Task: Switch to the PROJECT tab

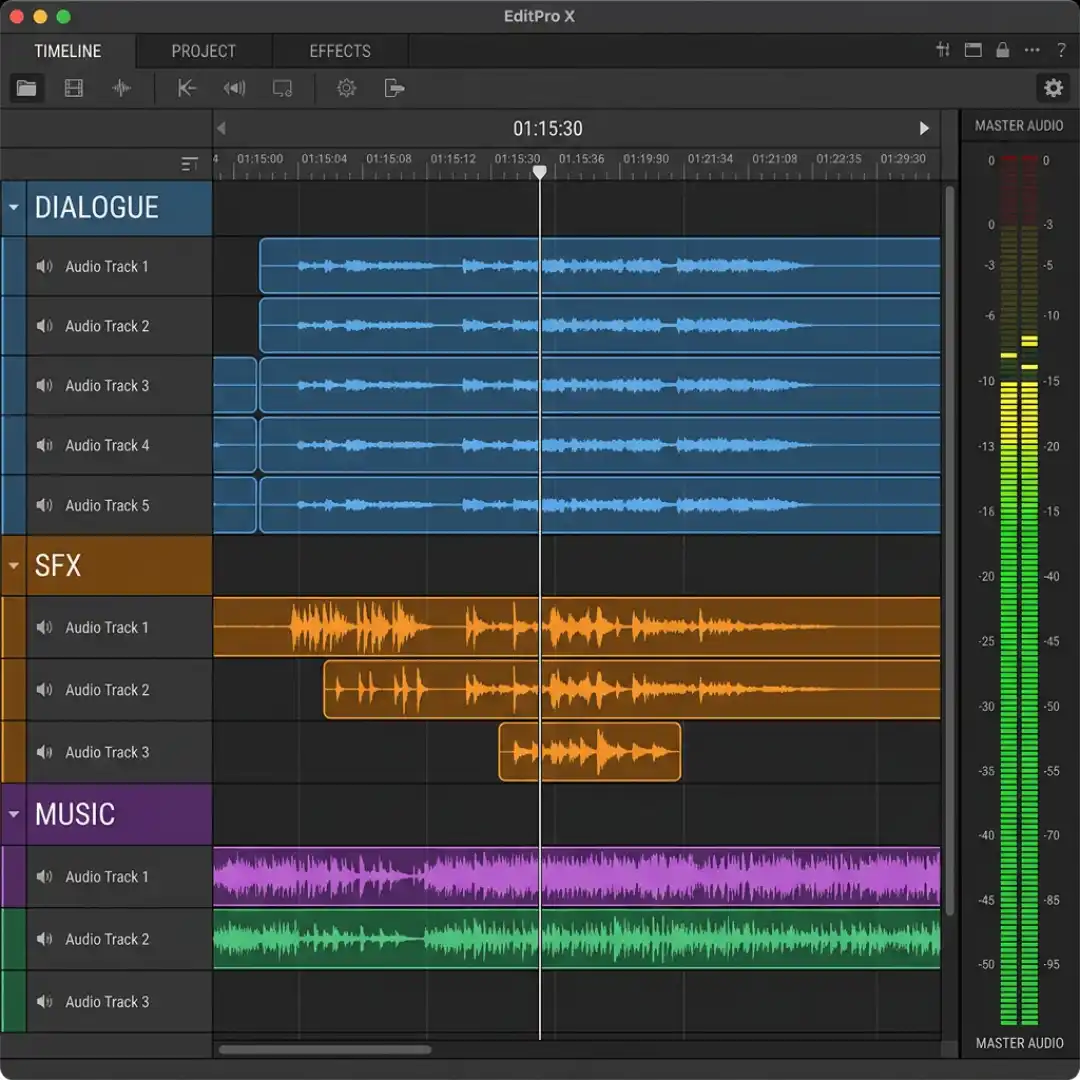Action: coord(204,51)
